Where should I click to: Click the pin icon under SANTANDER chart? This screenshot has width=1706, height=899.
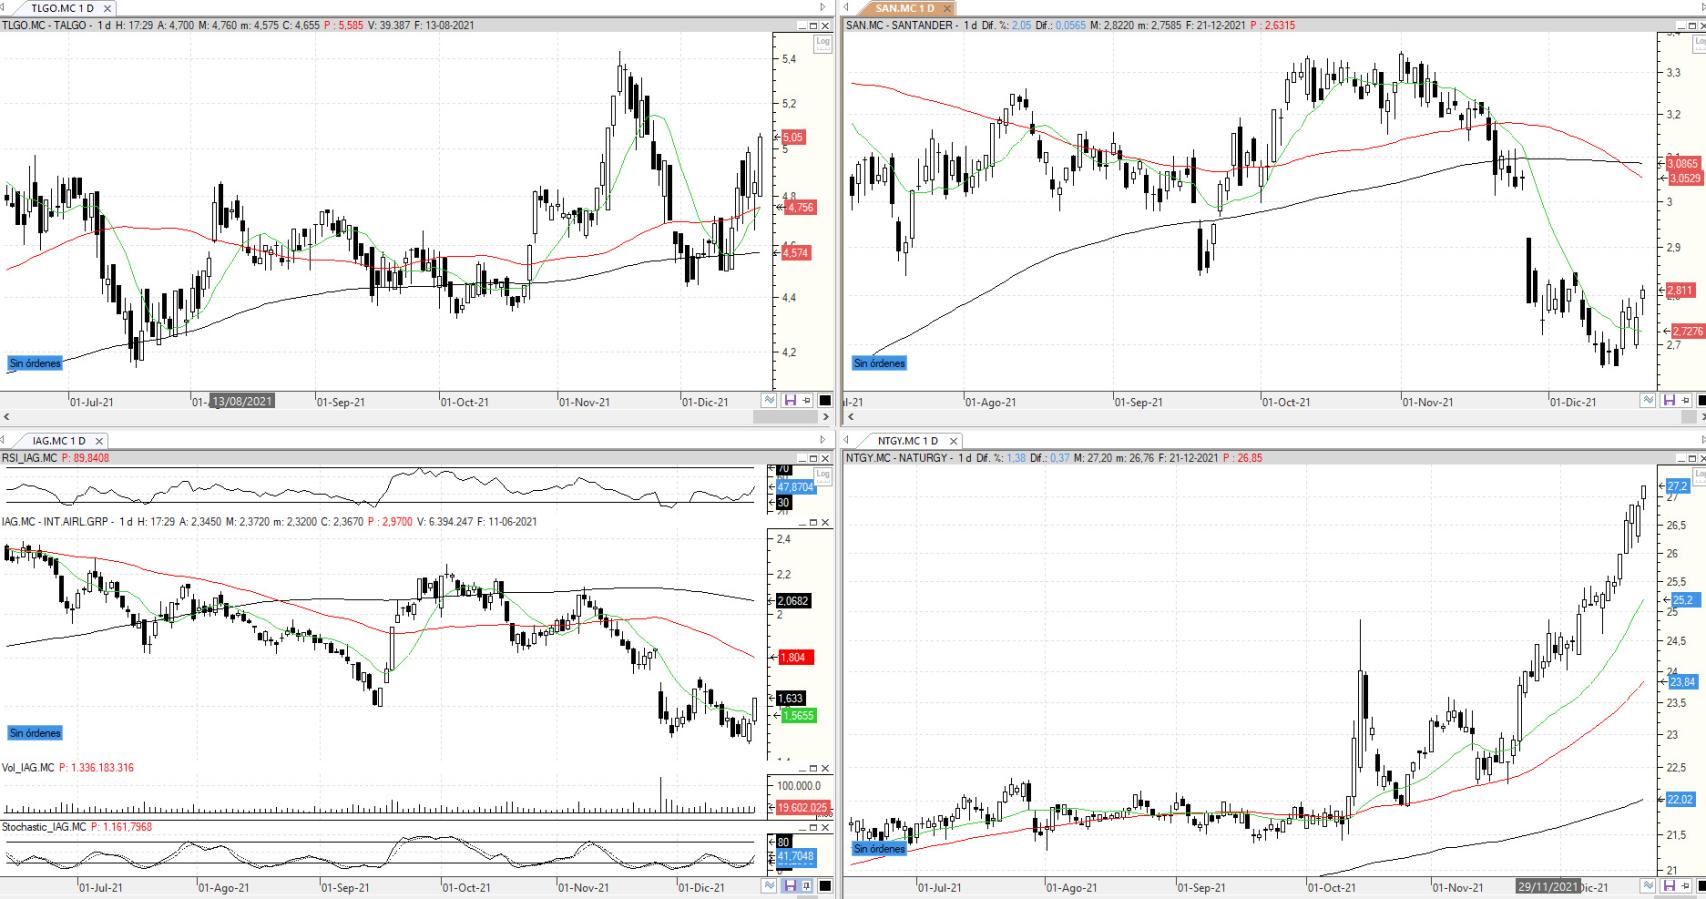click(1684, 400)
